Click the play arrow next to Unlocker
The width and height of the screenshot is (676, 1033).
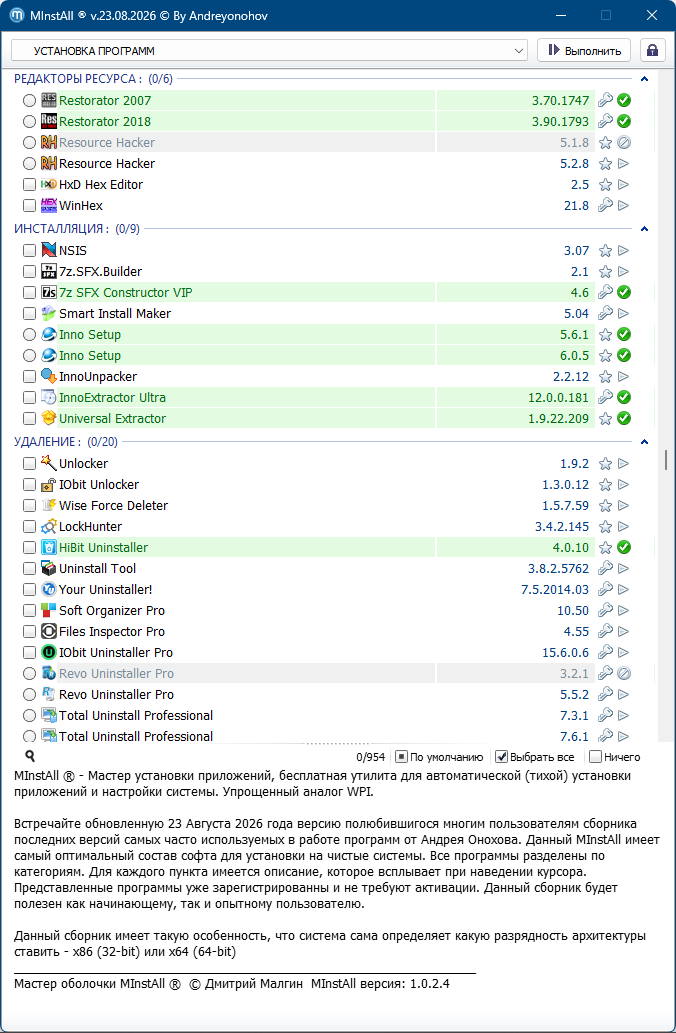(x=623, y=464)
